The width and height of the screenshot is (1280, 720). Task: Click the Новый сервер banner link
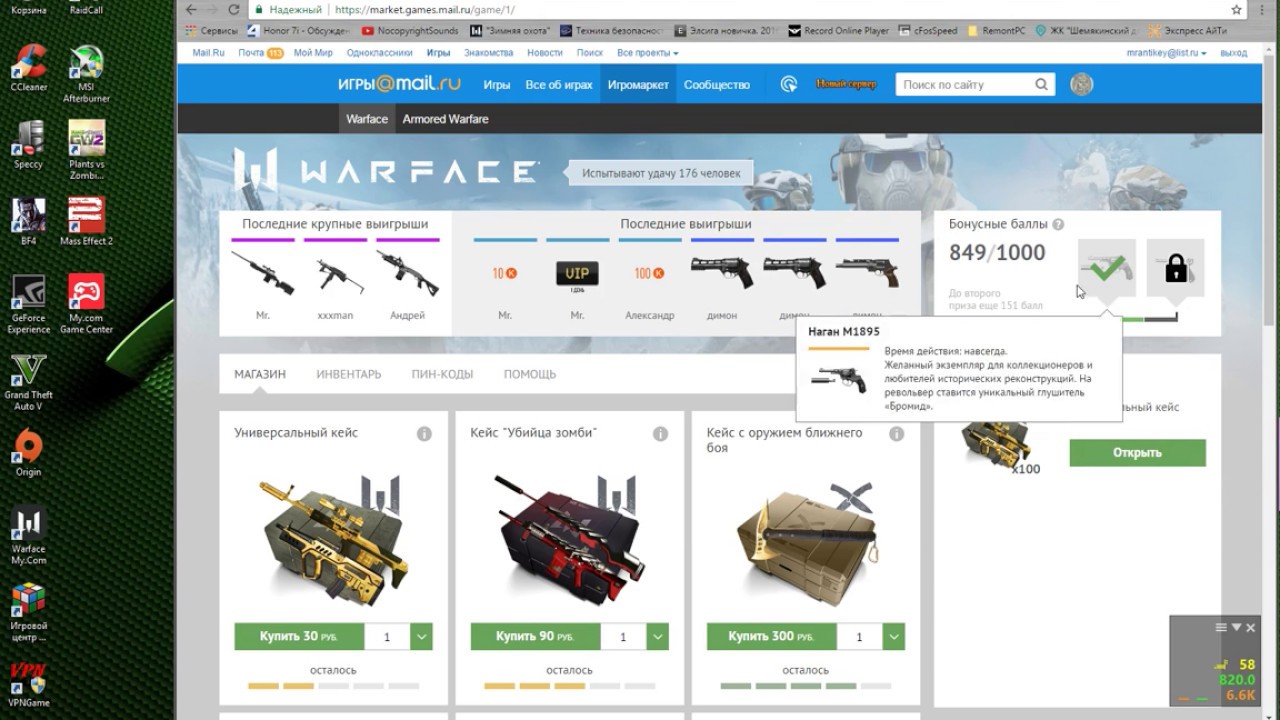point(846,85)
